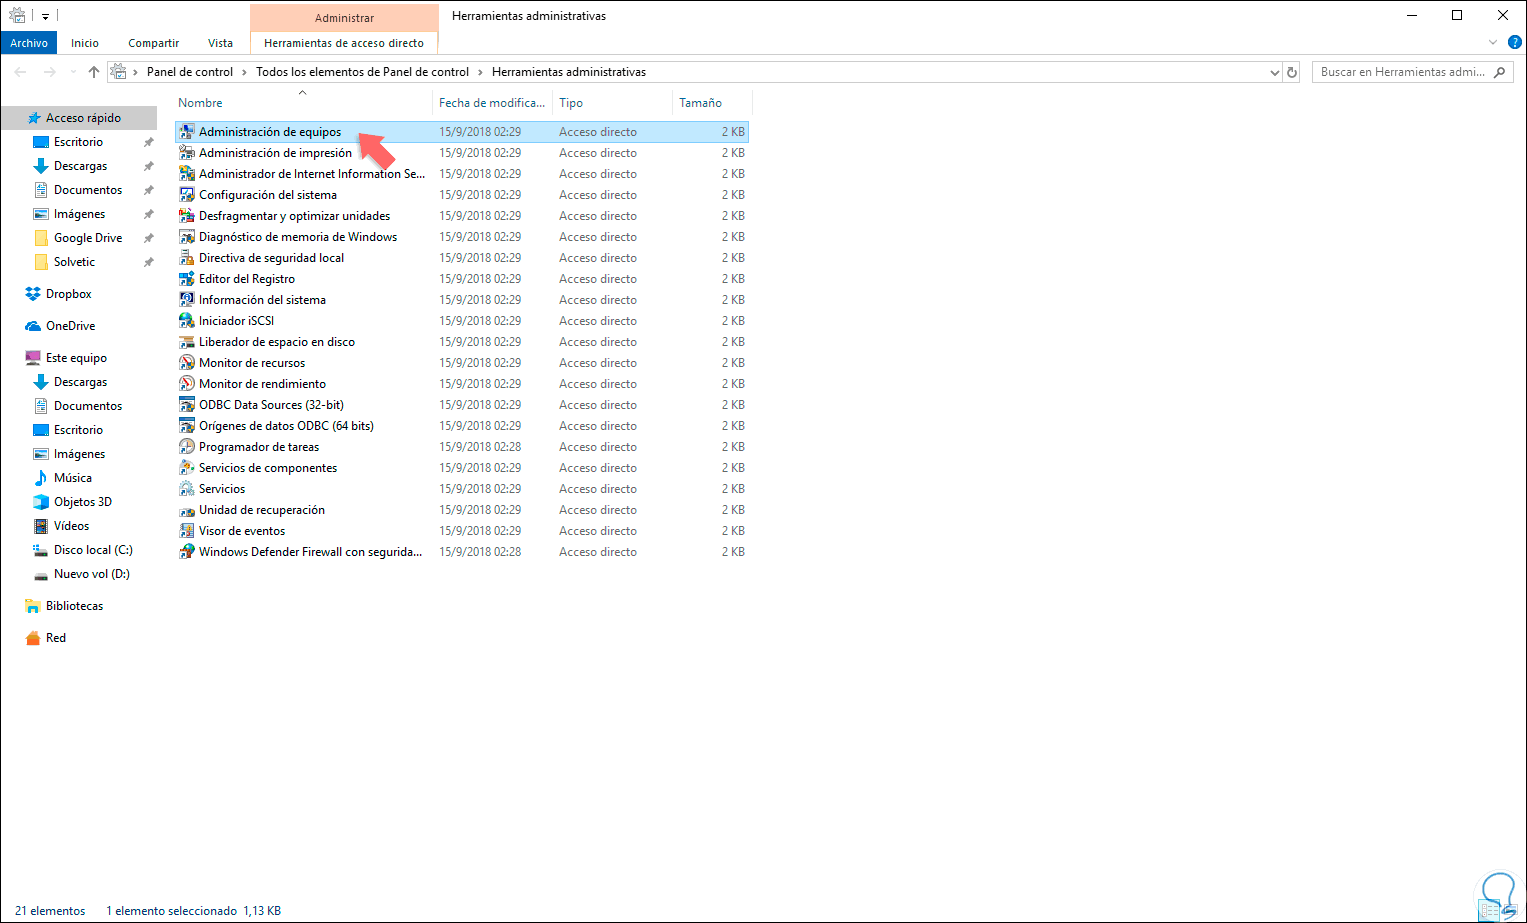1527x923 pixels.
Task: Open the help question mark icon
Action: click(1514, 43)
